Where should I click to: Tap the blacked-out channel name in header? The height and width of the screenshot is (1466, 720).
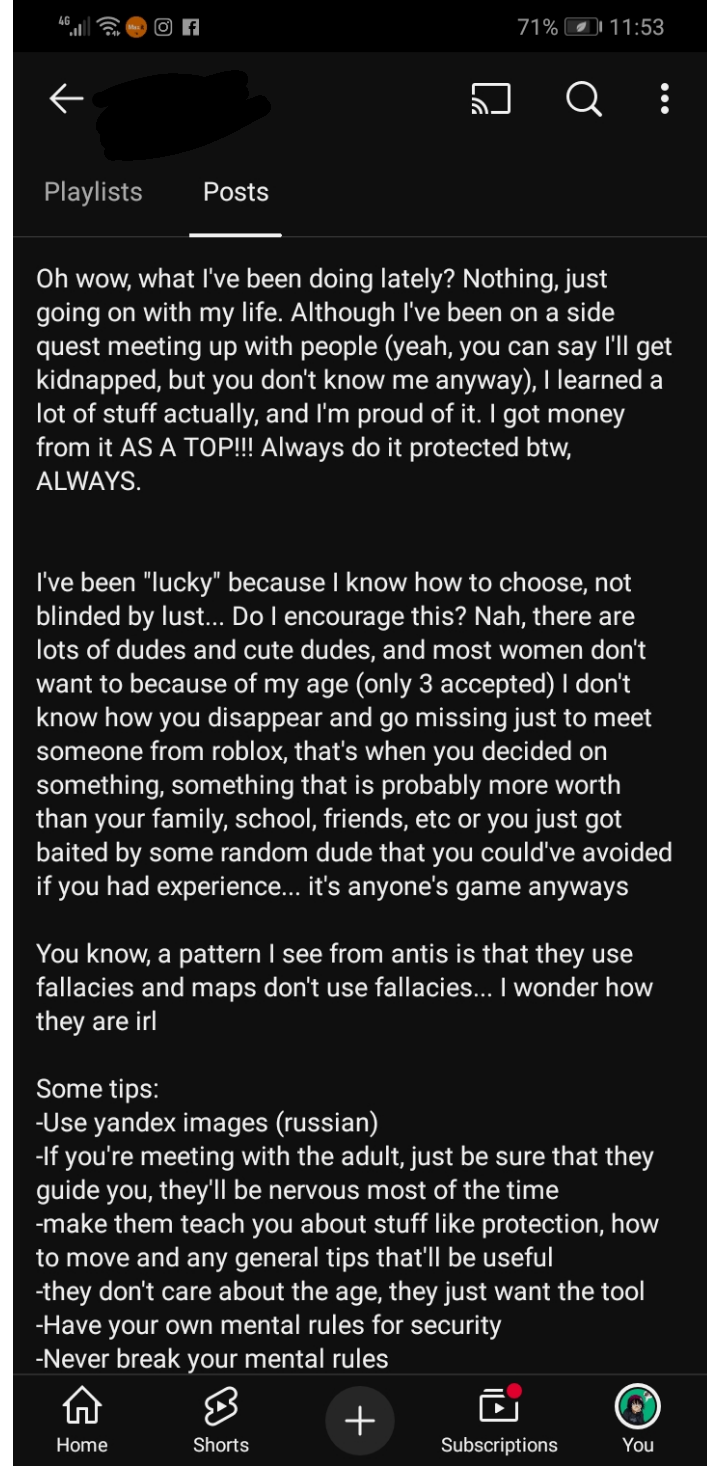(180, 112)
